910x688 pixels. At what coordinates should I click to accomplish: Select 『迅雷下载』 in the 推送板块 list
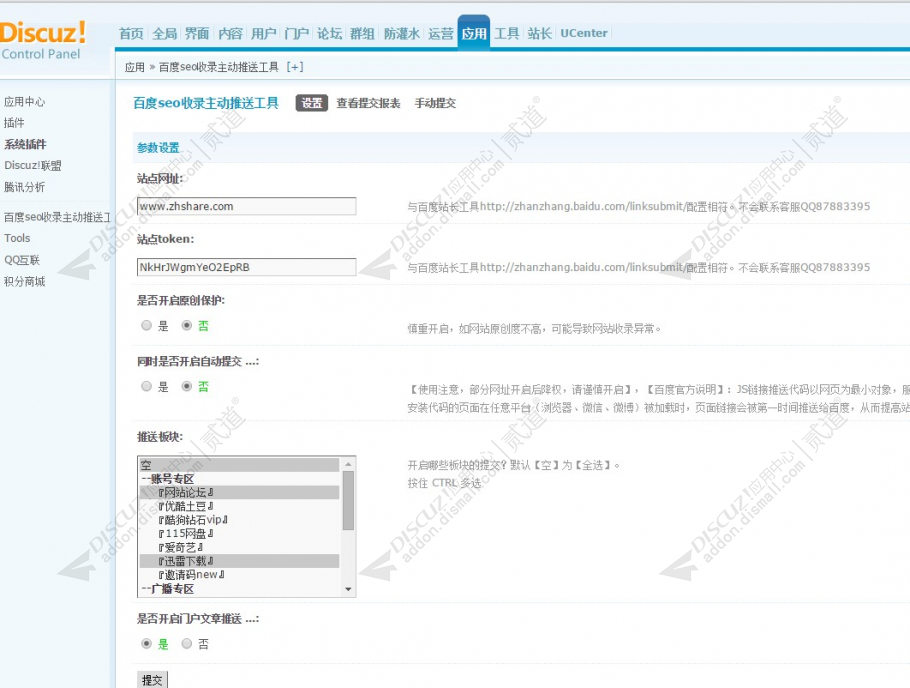tap(240, 561)
